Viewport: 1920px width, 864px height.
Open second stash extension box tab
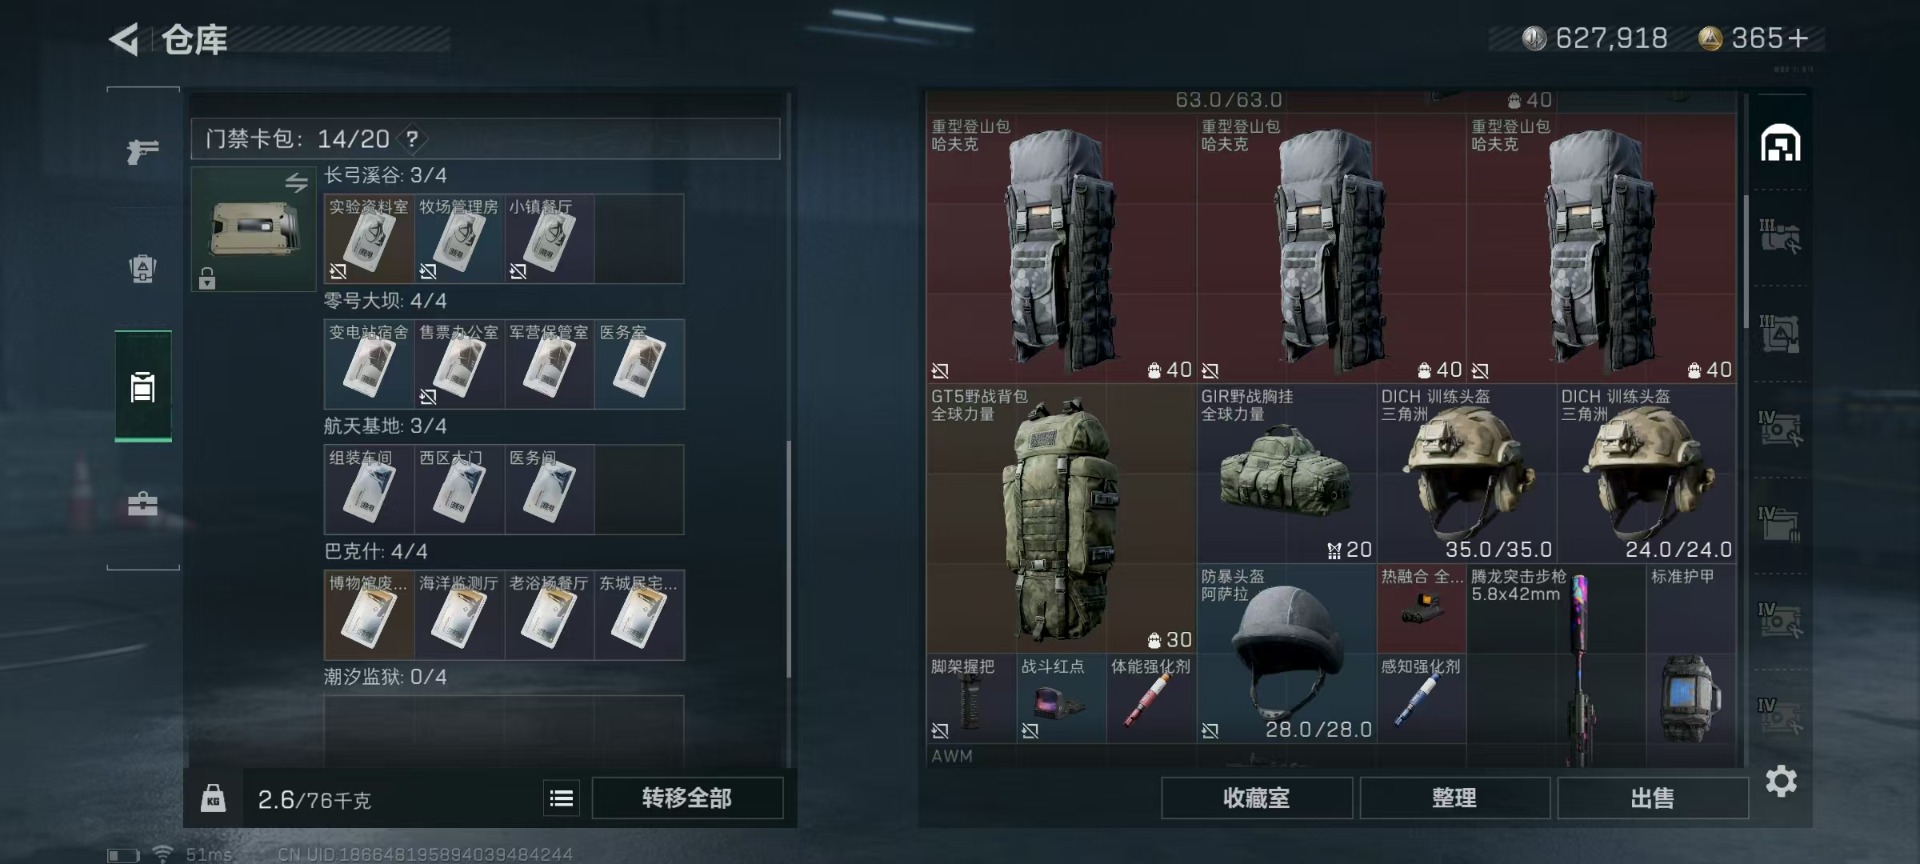(x=1780, y=334)
